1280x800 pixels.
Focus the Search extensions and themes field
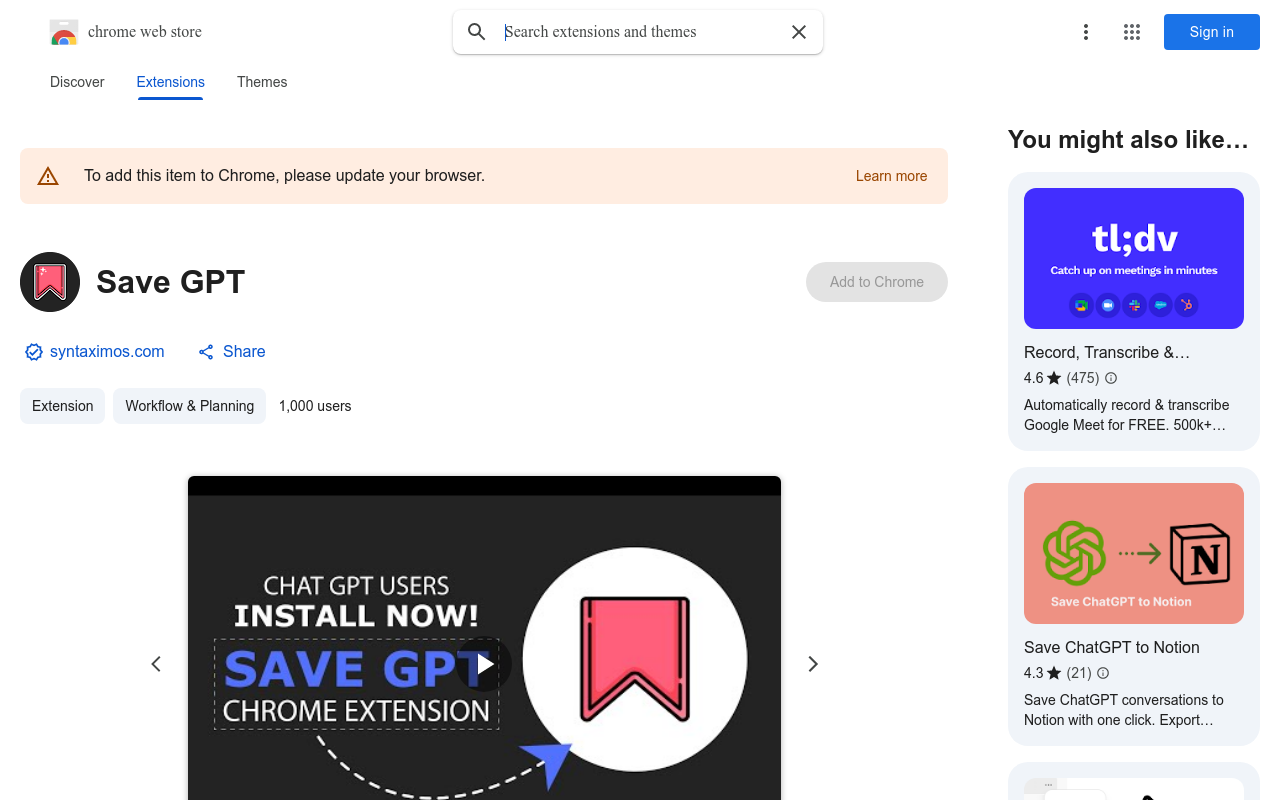tap(640, 32)
